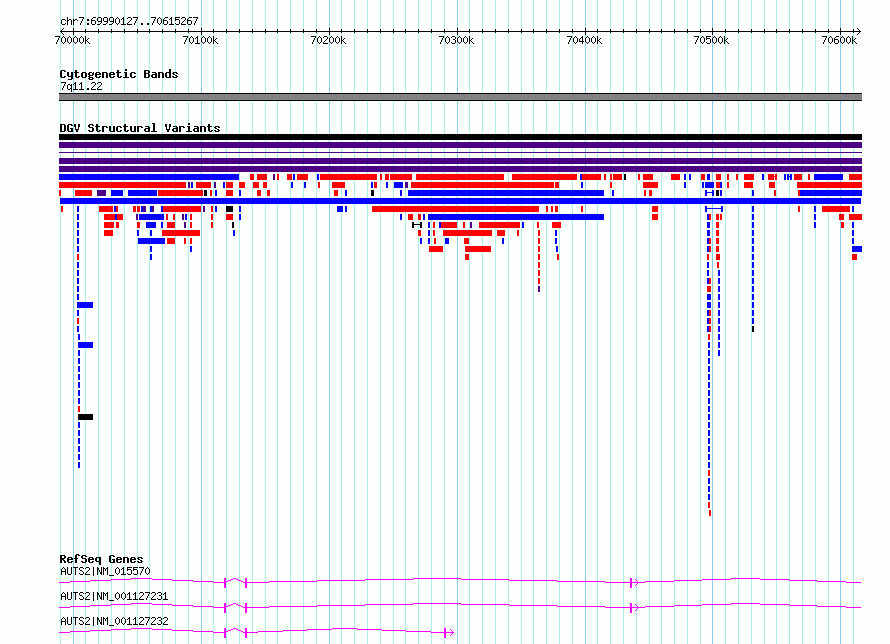Open the Cytogenetic Bands track title
The height and width of the screenshot is (644, 890).
(119, 74)
